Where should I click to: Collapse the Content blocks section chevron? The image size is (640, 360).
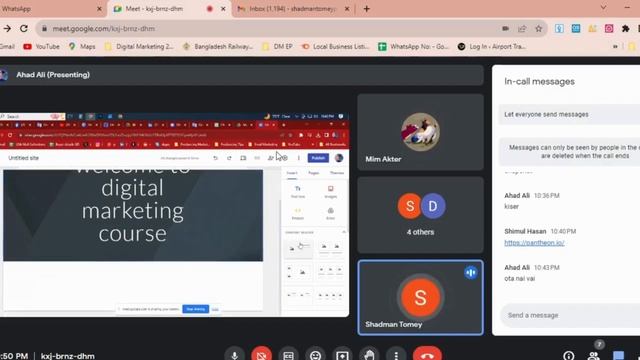click(344, 232)
